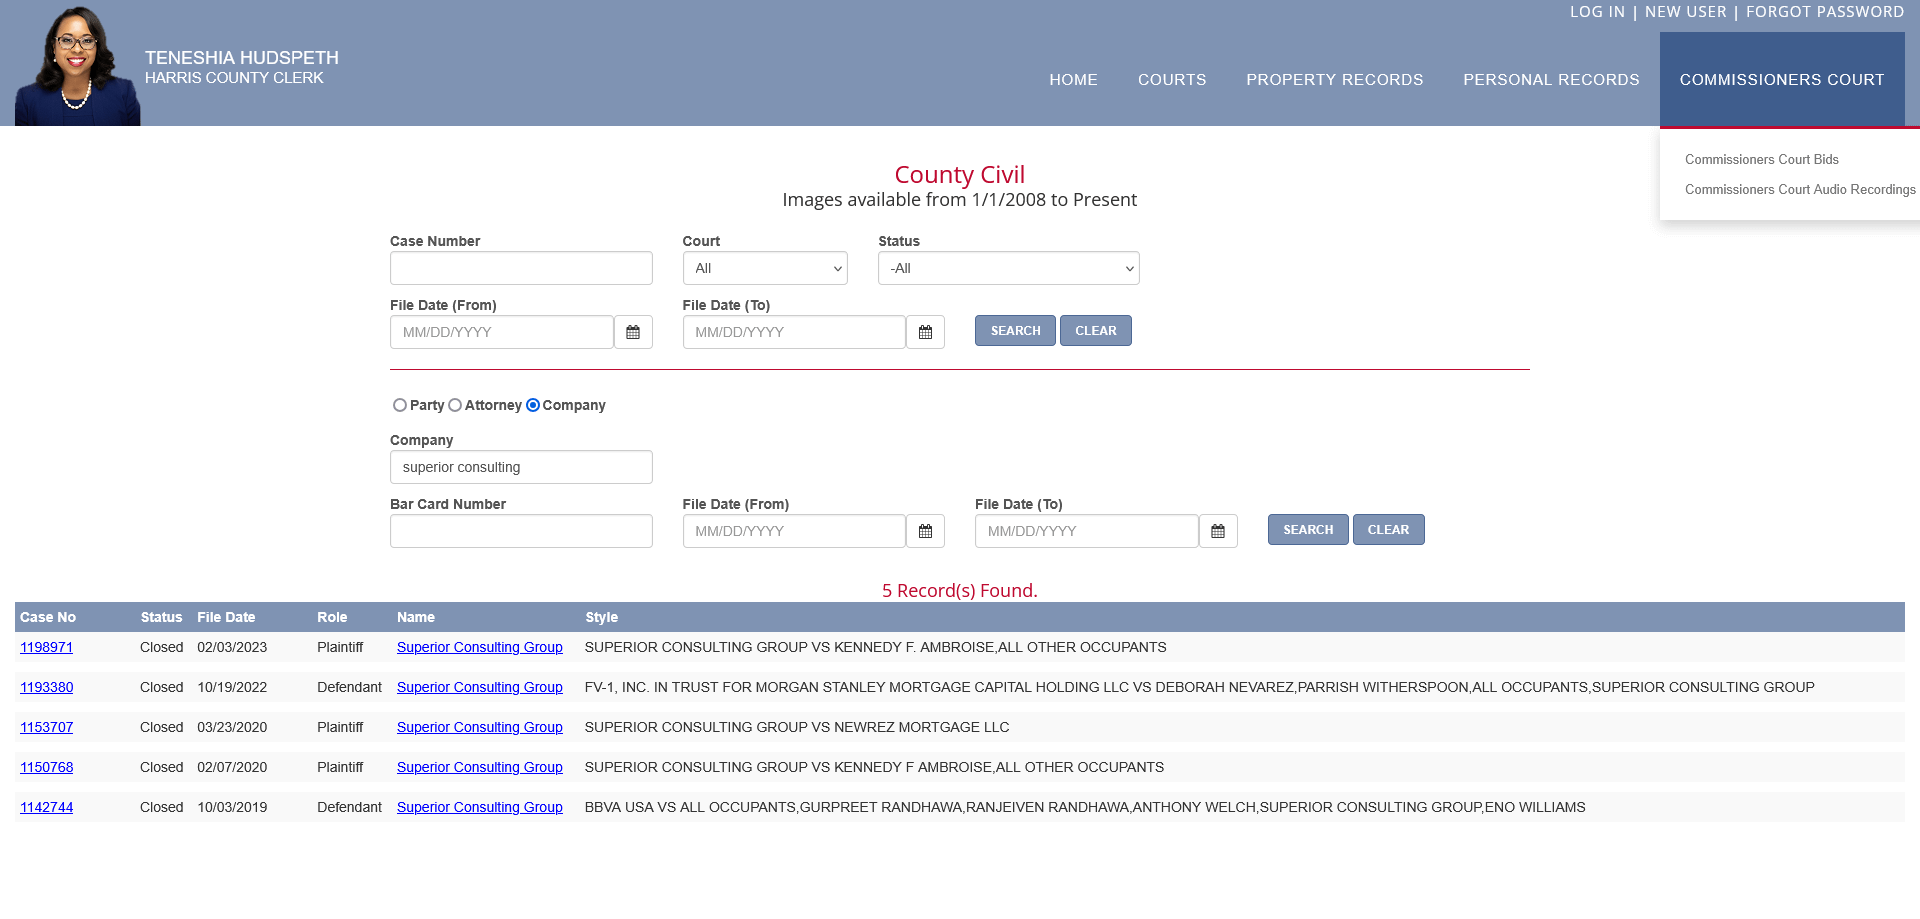The height and width of the screenshot is (919, 1920).
Task: Click the county clerk portrait photo
Action: point(77,66)
